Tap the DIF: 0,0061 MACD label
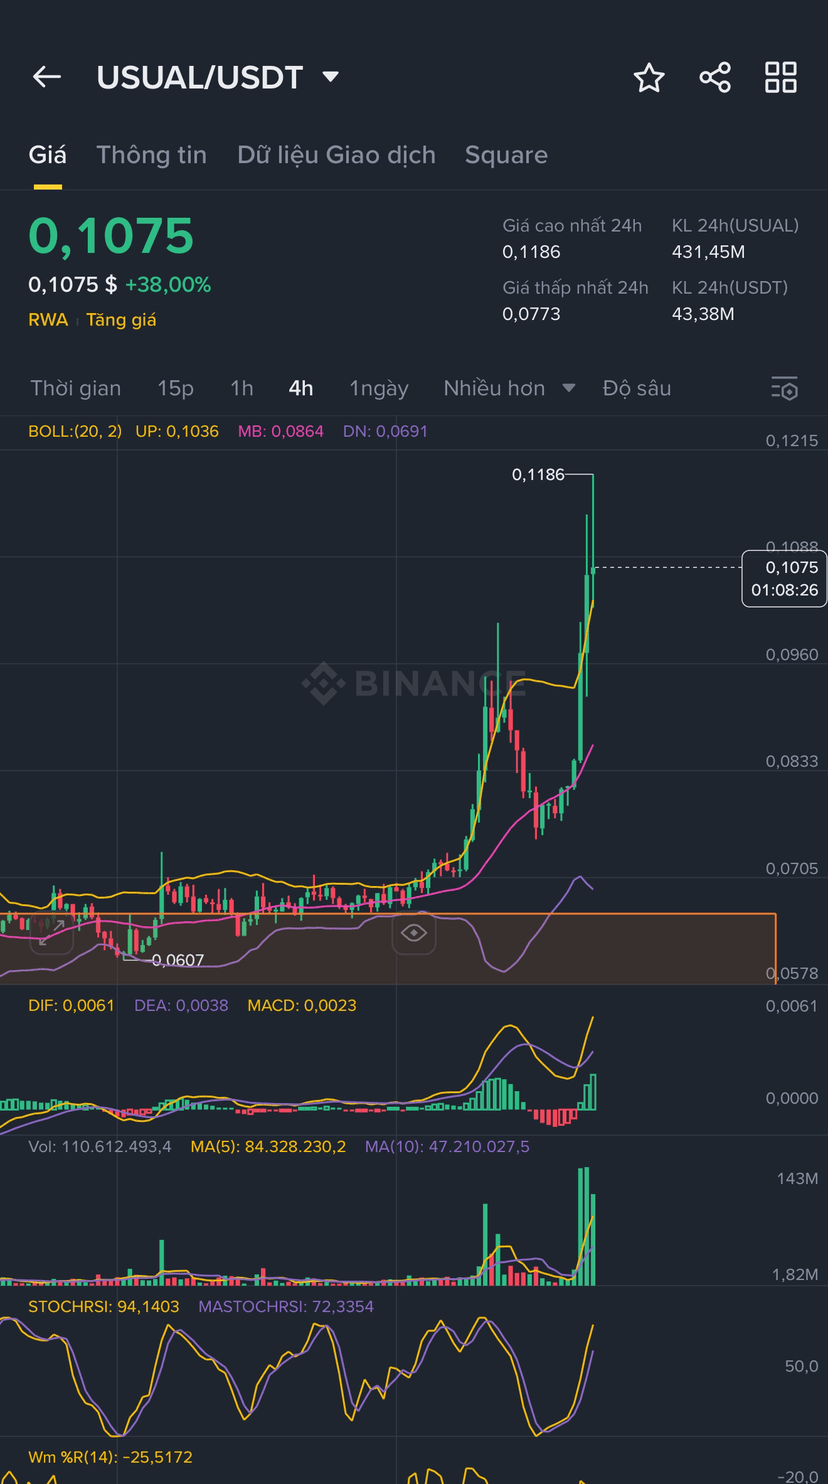 (x=71, y=1005)
